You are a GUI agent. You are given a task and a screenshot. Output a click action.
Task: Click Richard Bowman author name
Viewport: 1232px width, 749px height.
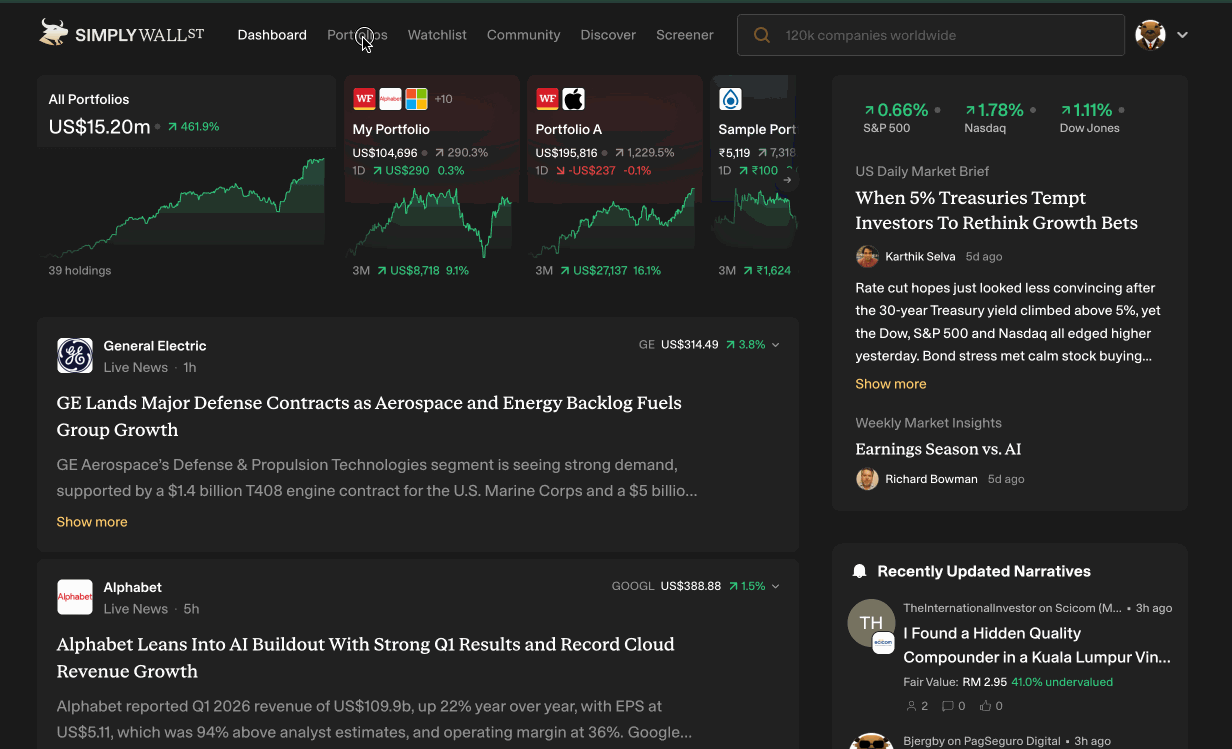(x=931, y=479)
